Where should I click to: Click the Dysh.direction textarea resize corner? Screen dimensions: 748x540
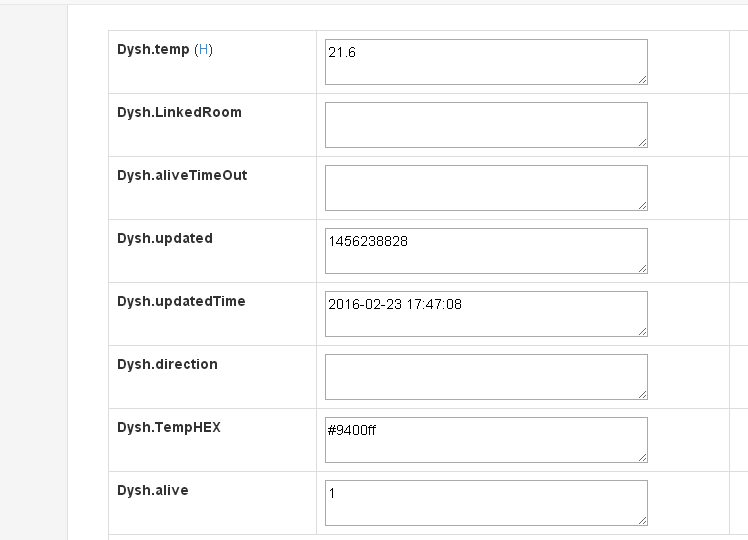click(x=642, y=394)
